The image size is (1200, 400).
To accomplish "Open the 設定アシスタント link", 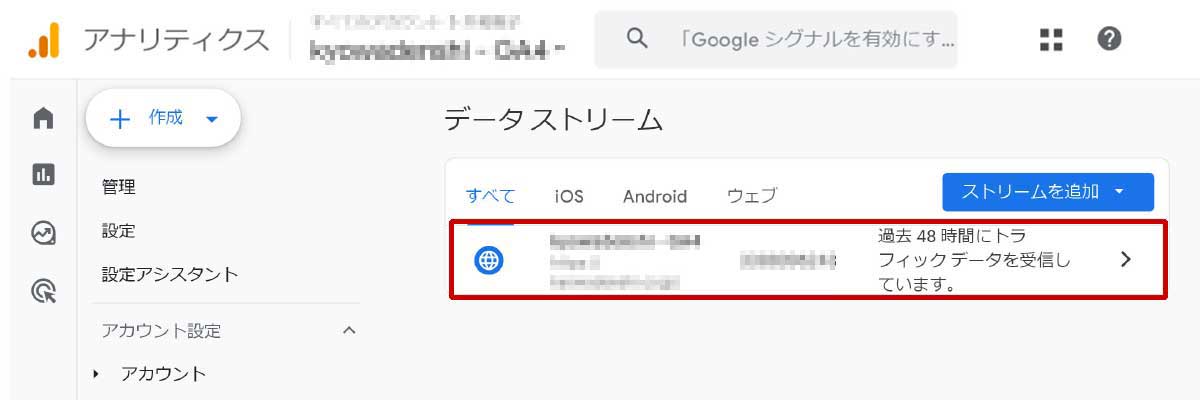I will tap(170, 274).
